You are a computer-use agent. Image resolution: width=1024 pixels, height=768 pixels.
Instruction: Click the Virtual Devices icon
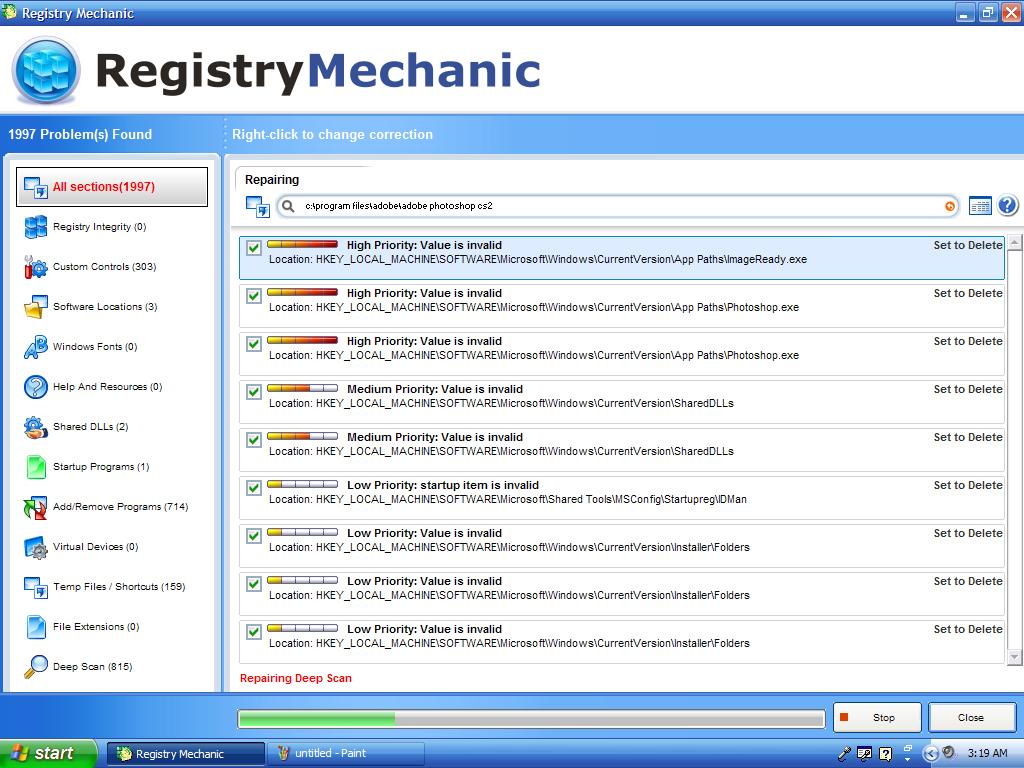35,547
